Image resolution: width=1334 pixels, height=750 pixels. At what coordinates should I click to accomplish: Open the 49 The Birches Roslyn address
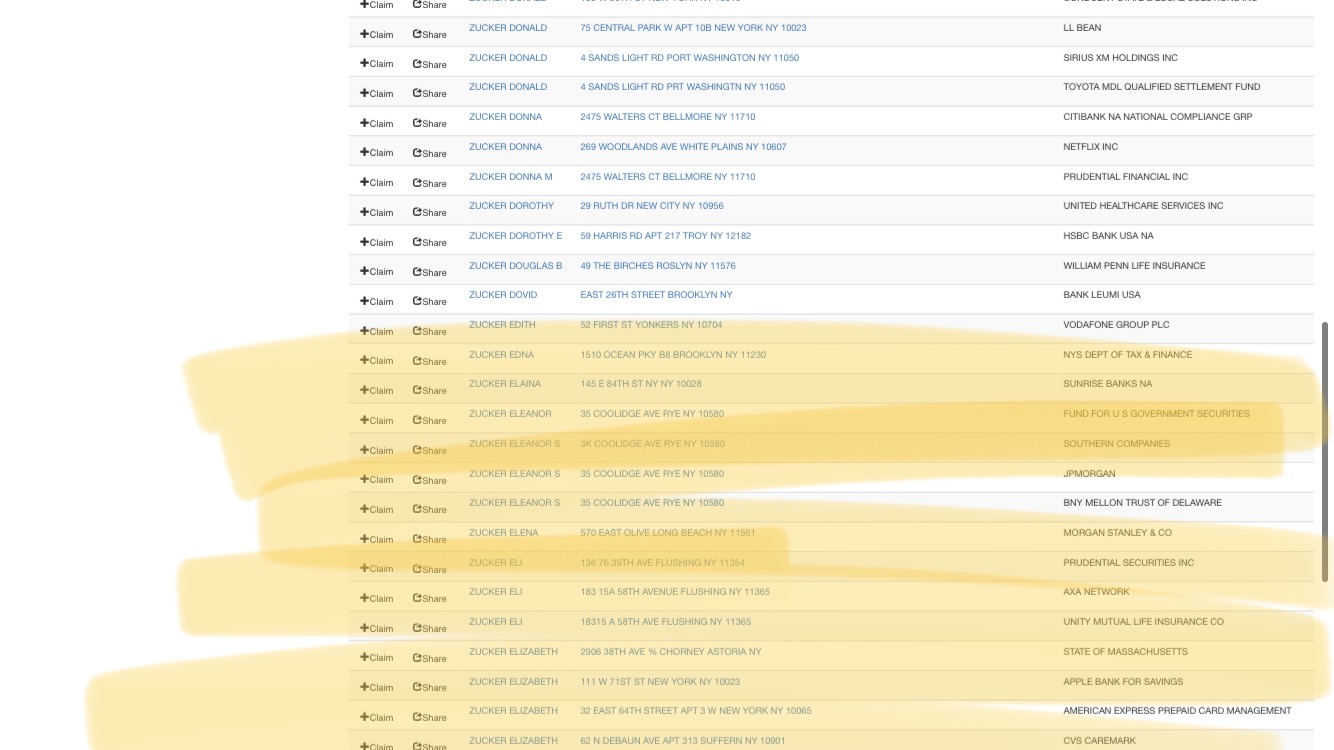coord(658,266)
